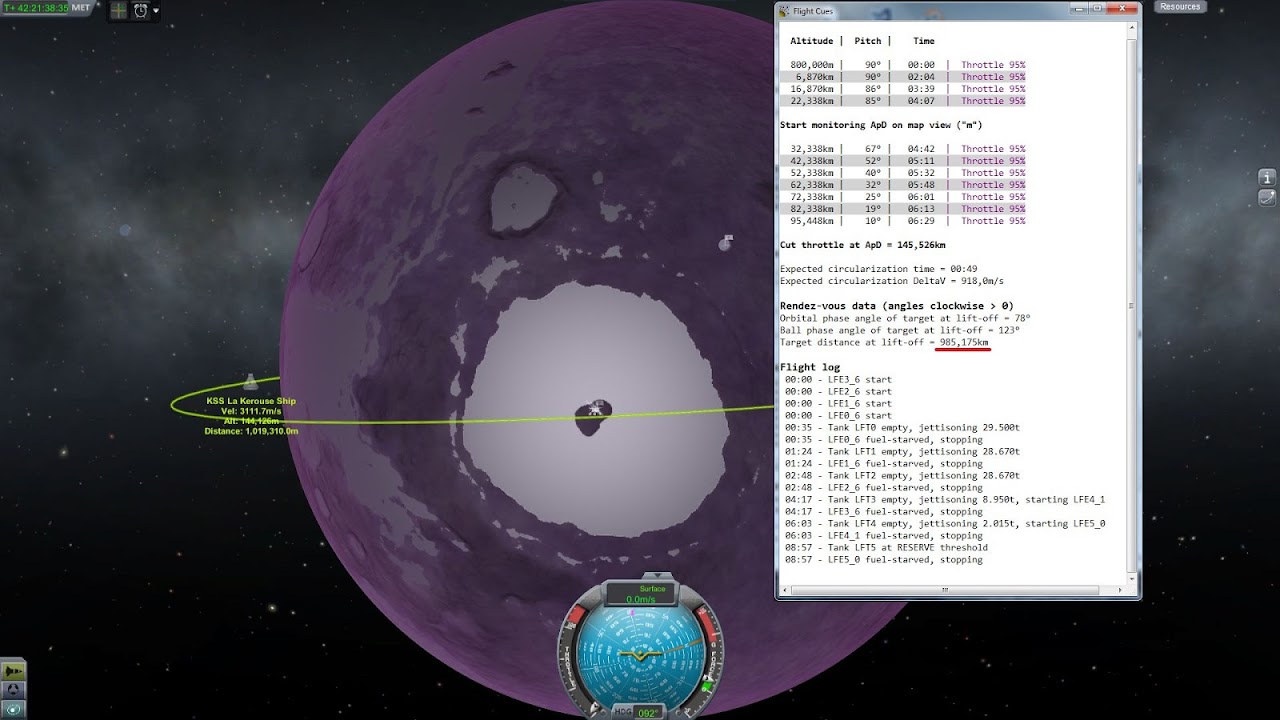Select the KSS La Kerouse Ship label
The height and width of the screenshot is (720, 1280).
click(251, 401)
